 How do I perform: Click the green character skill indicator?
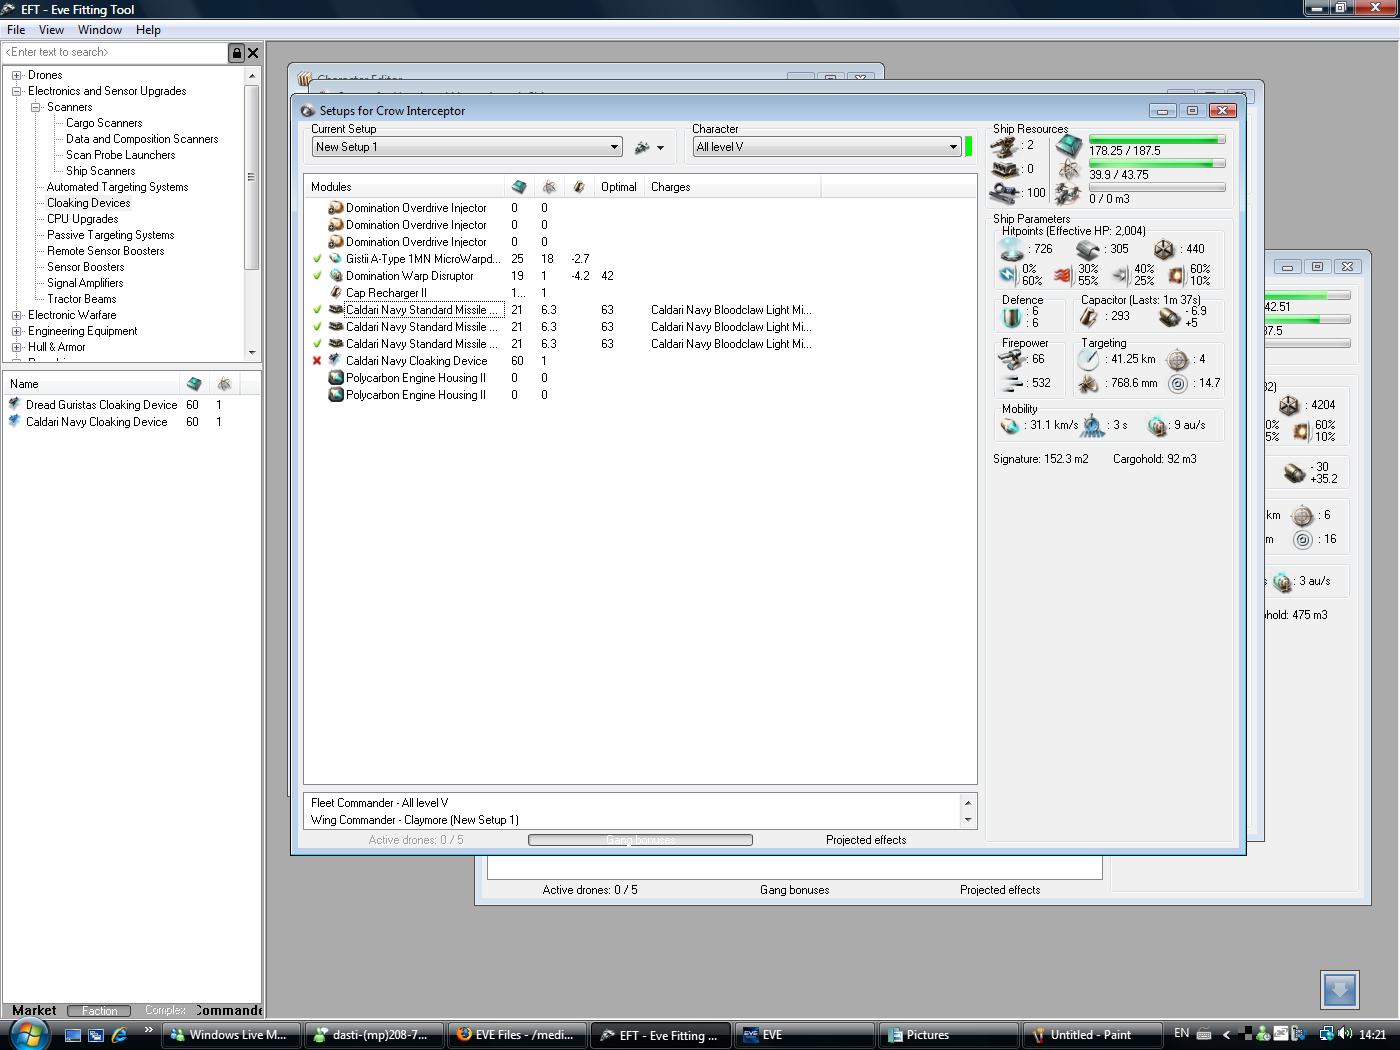tap(969, 147)
